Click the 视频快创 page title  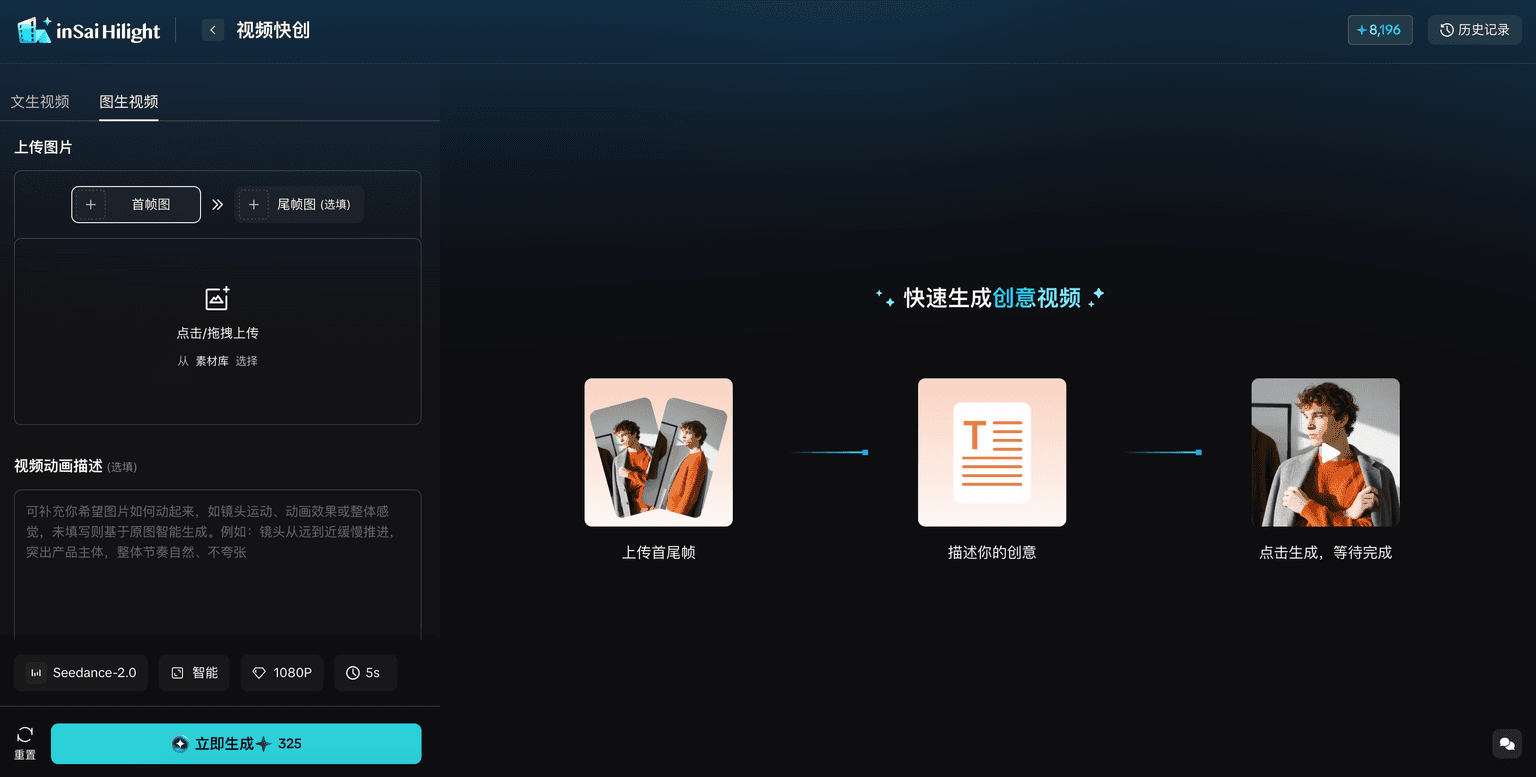[273, 30]
